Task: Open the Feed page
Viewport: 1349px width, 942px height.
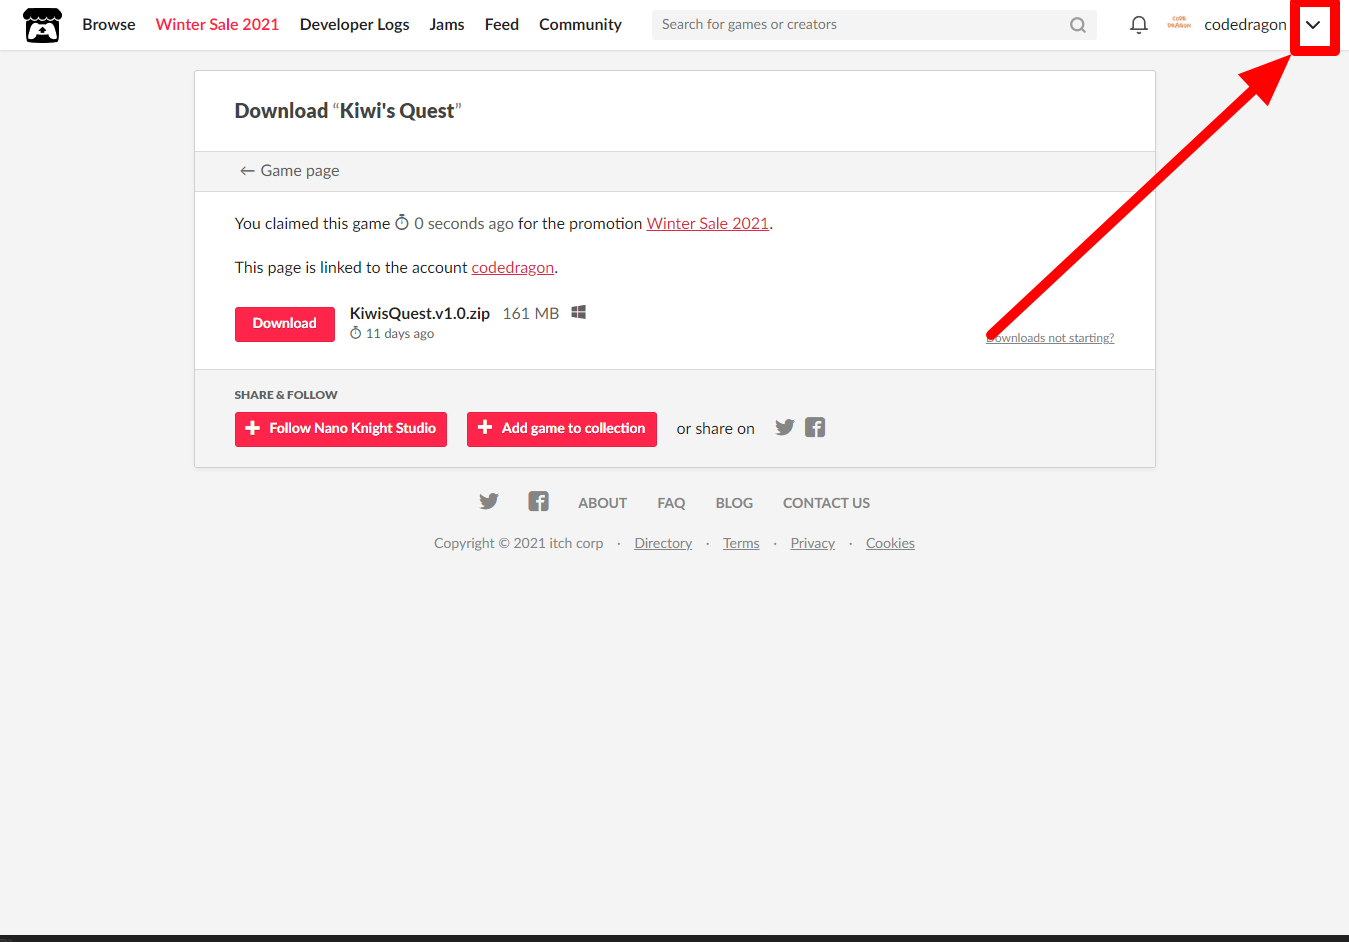Action: (x=502, y=25)
